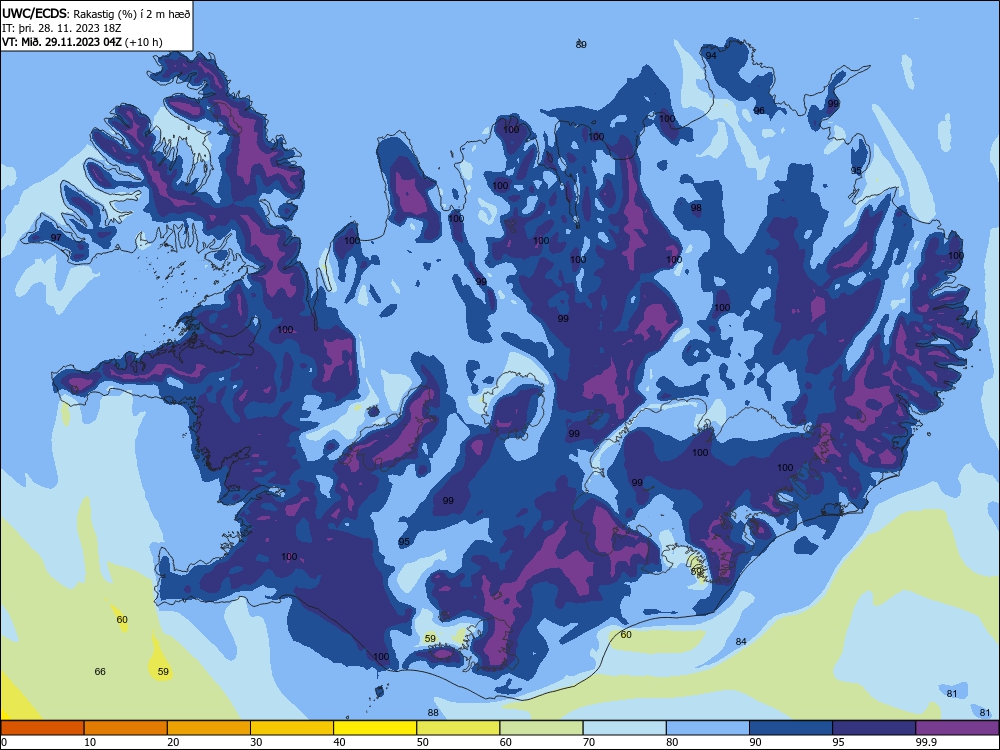
Task: Click the '88' humidity value on the map
Action: coord(433,713)
